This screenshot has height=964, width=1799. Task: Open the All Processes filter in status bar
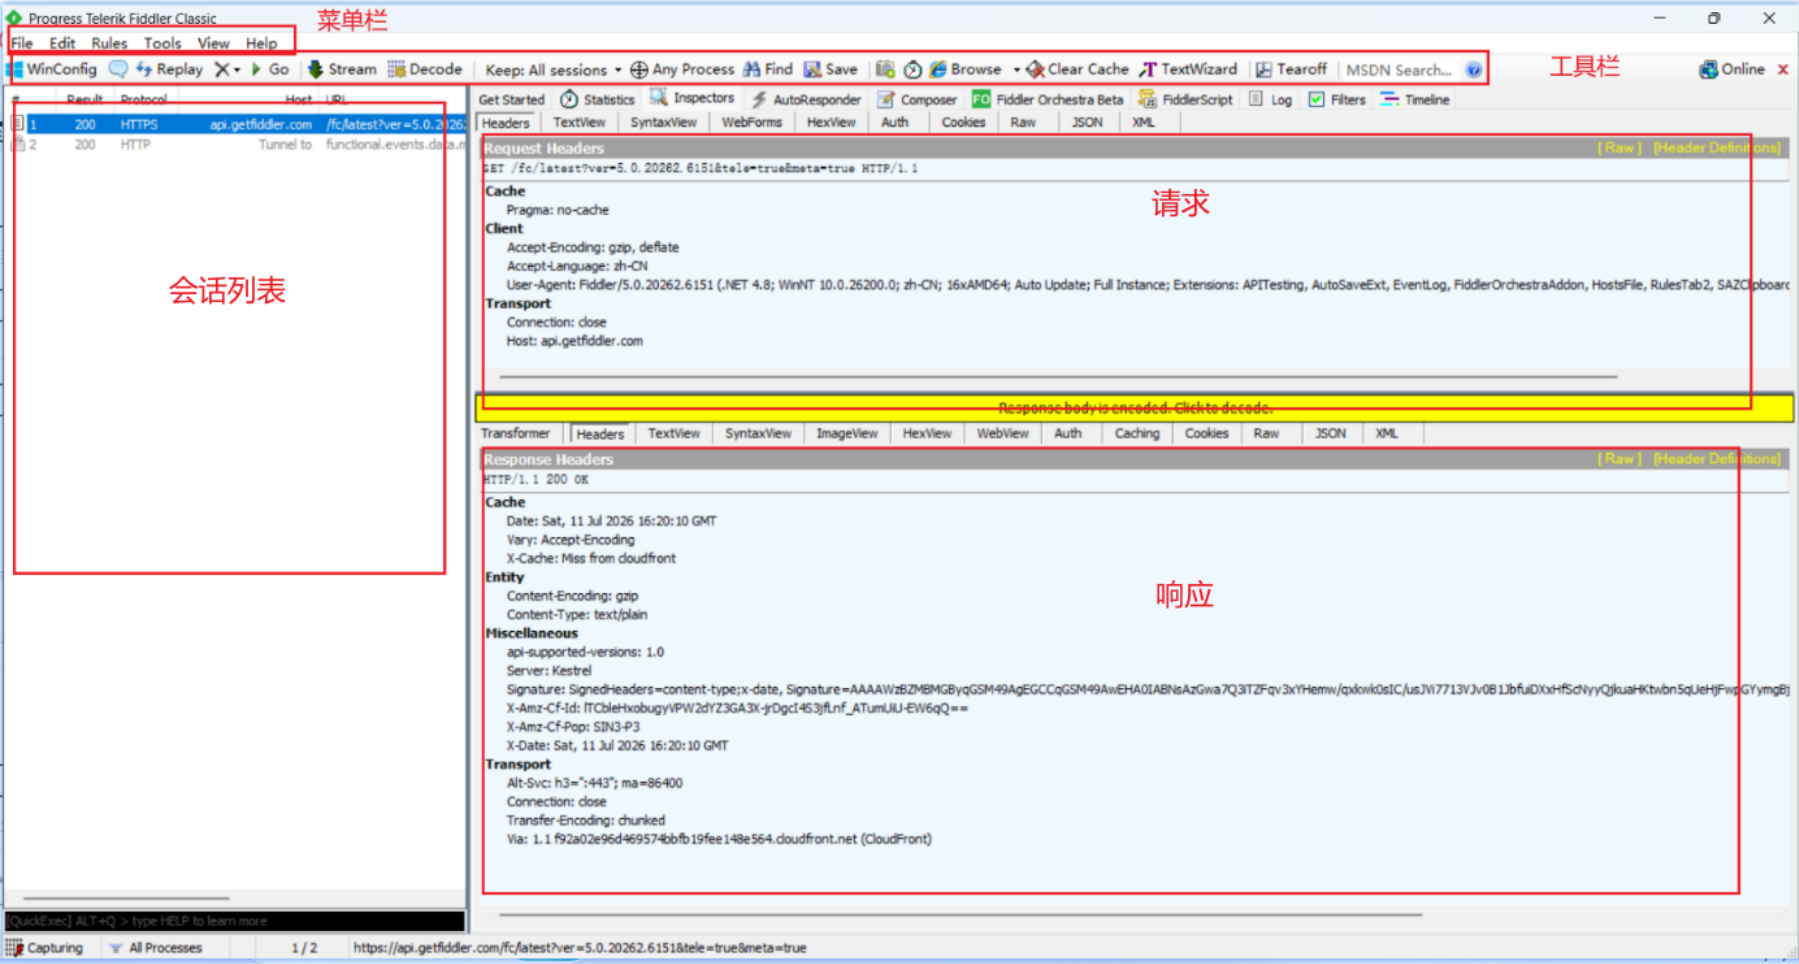tap(156, 947)
